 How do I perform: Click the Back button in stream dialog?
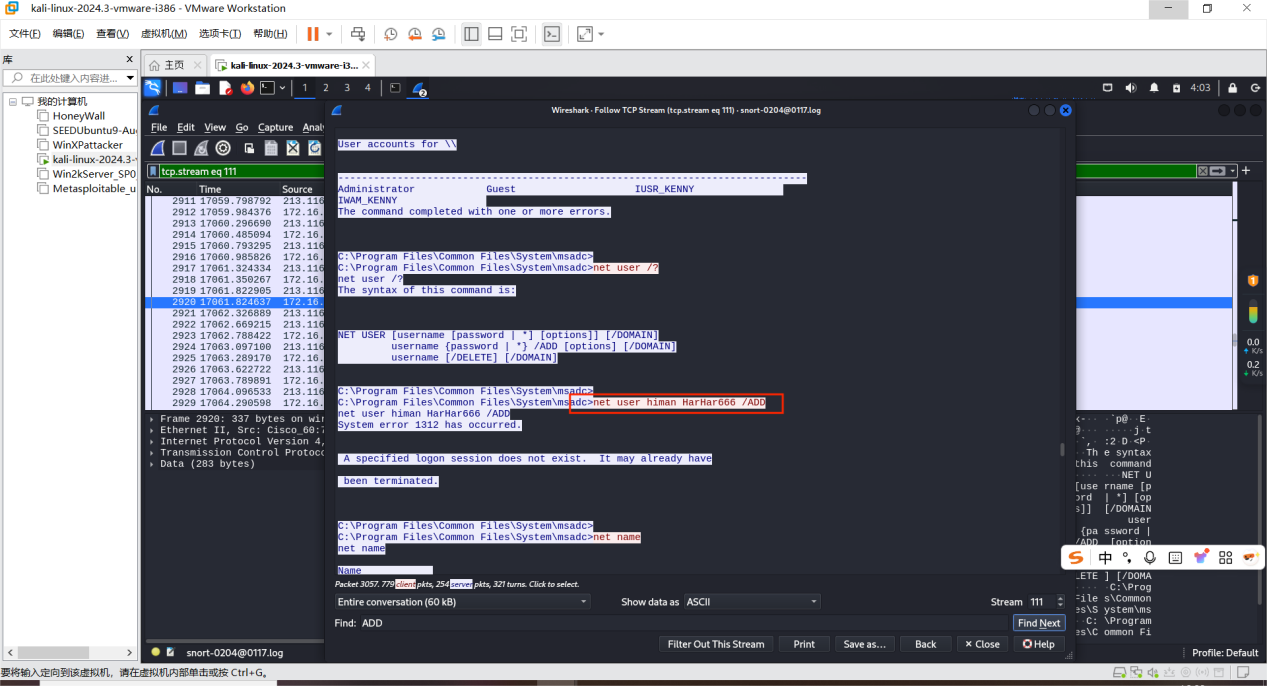(926, 644)
